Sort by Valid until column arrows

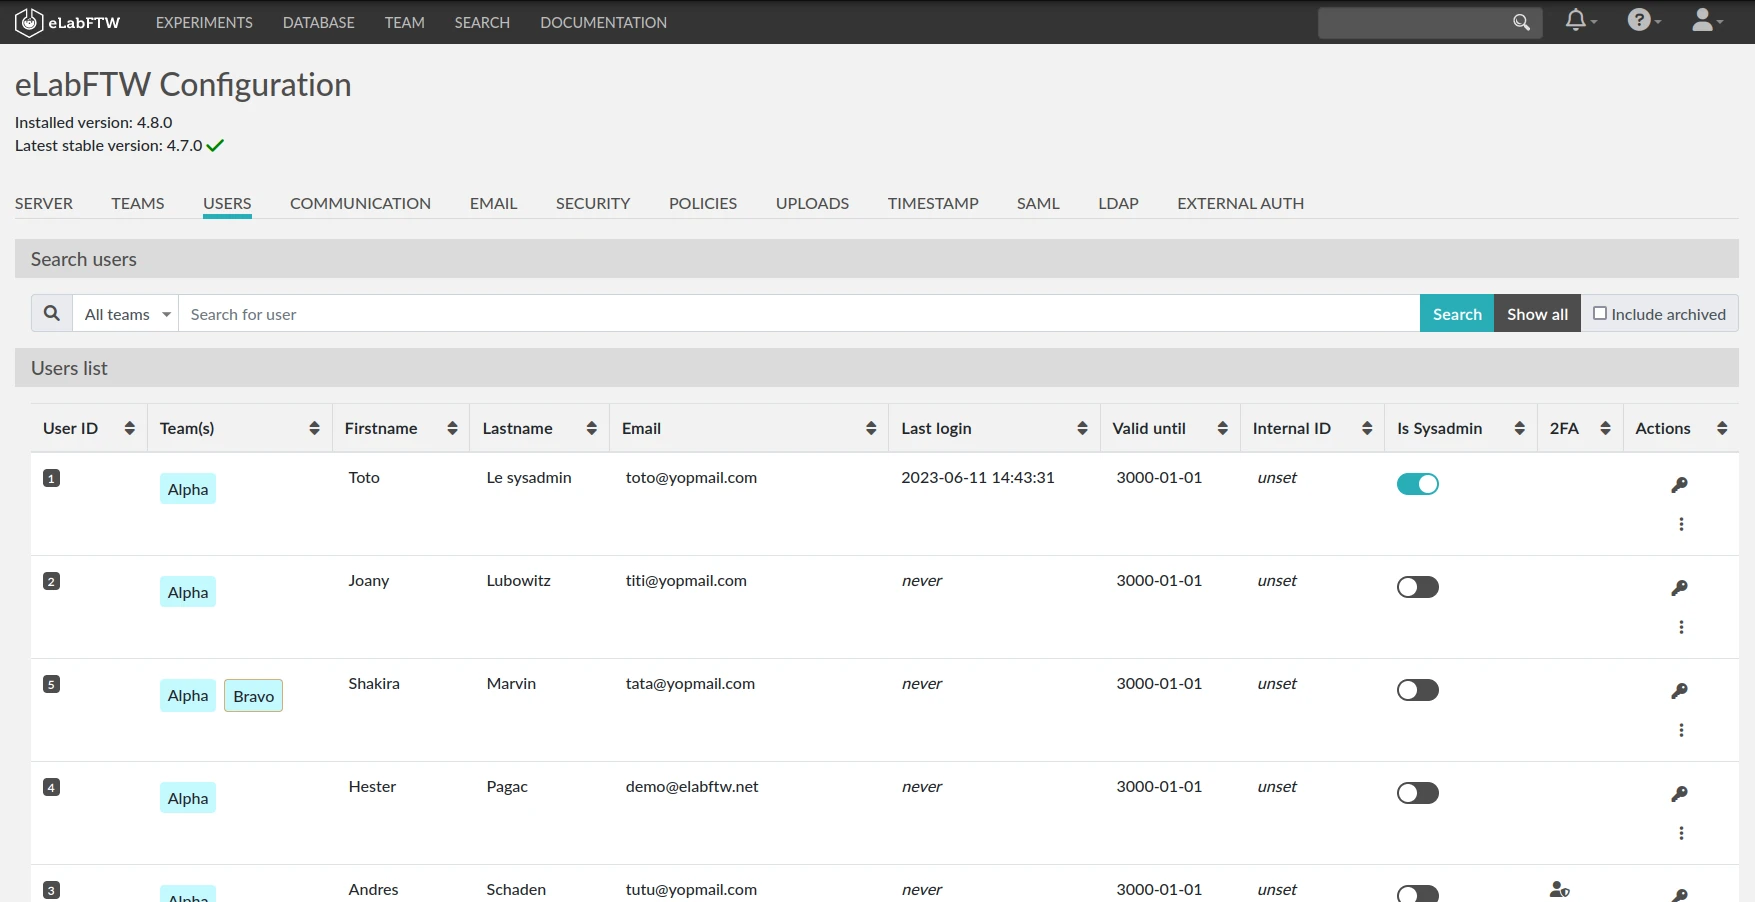click(x=1222, y=428)
